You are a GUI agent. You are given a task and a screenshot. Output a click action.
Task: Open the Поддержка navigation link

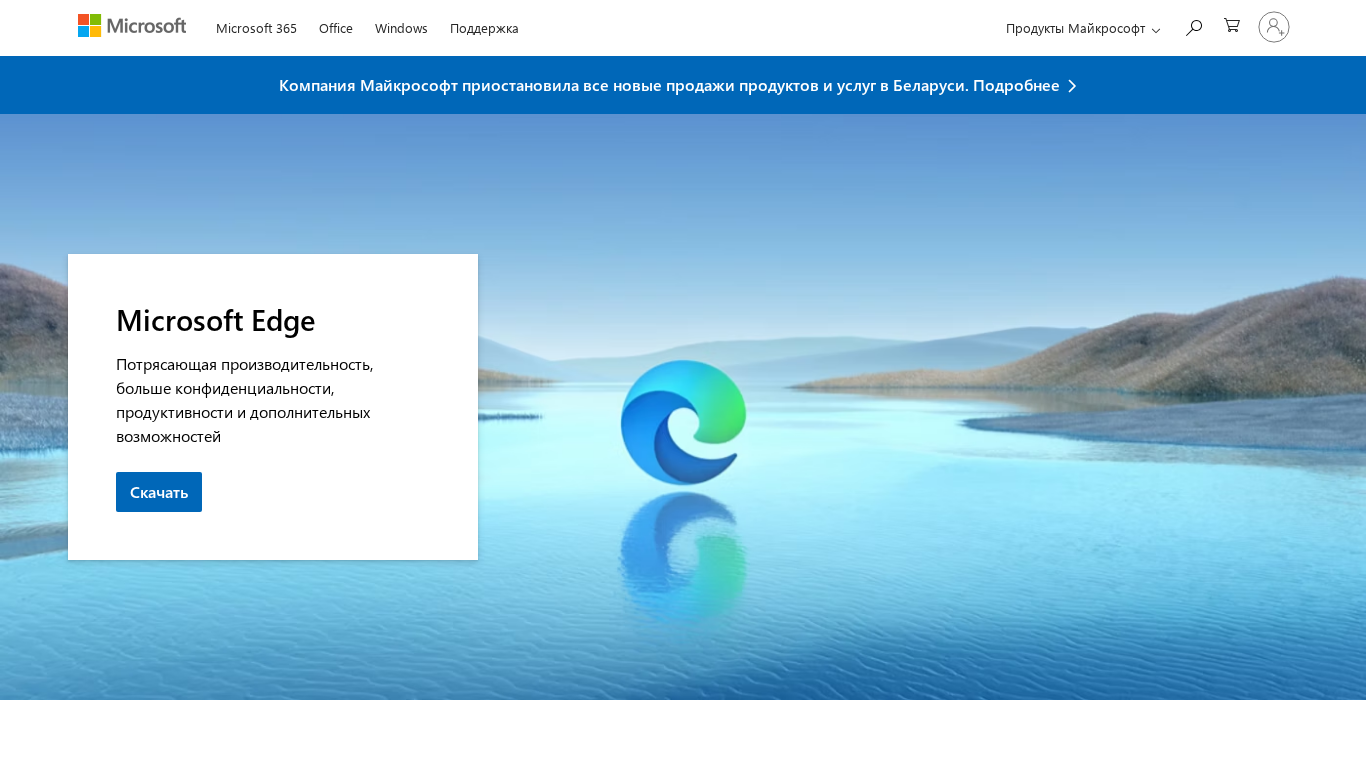point(484,28)
